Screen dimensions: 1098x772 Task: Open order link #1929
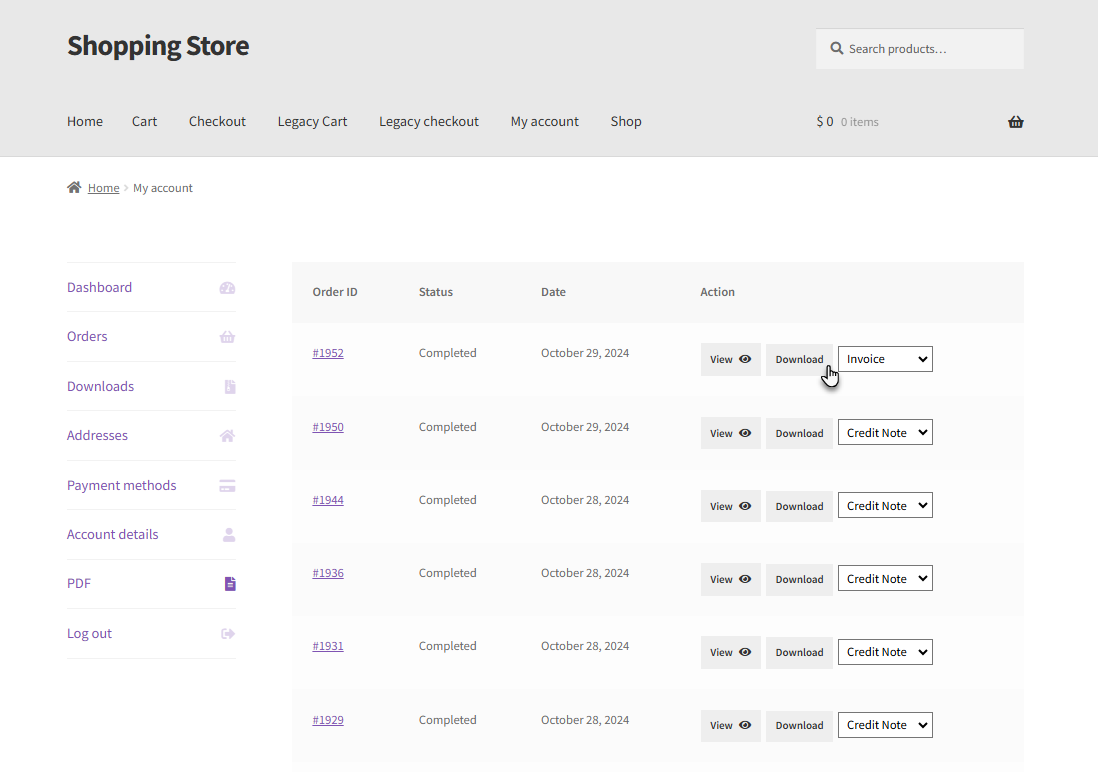click(328, 720)
